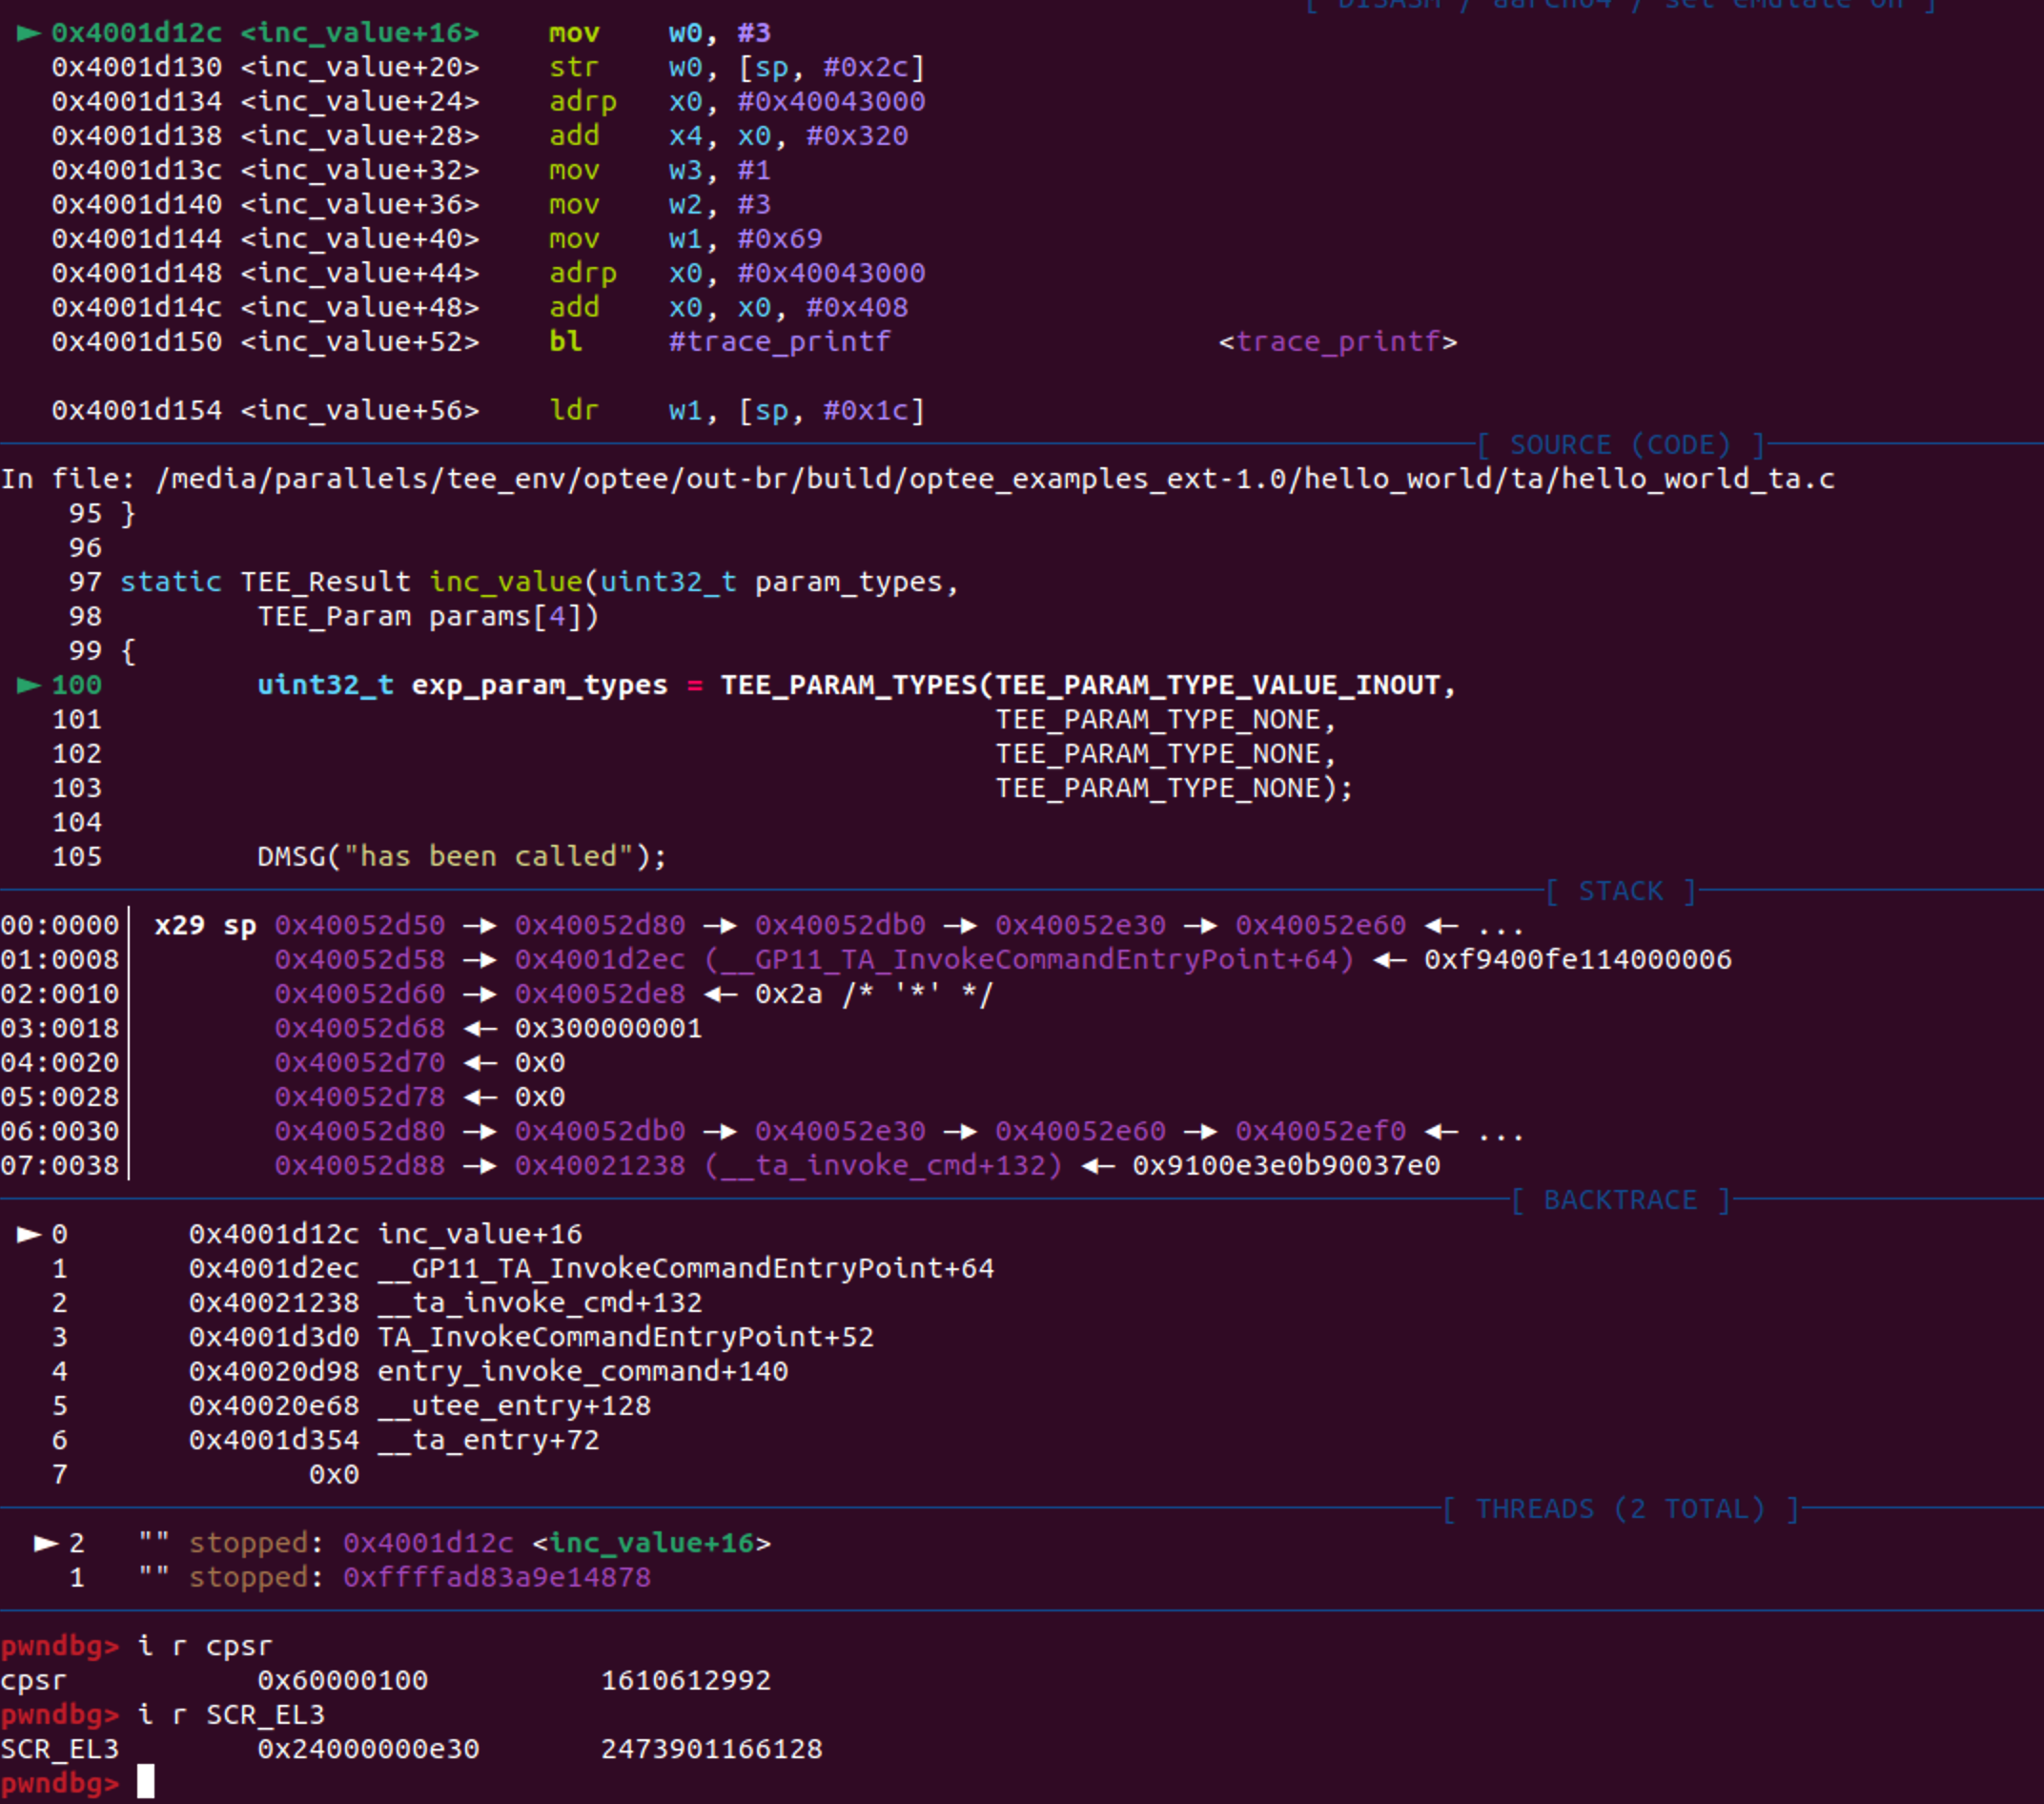This screenshot has width=2044, height=1804.
Task: Click stack address 0x40052d50 at x29 sp
Action: pyautogui.click(x=360, y=925)
